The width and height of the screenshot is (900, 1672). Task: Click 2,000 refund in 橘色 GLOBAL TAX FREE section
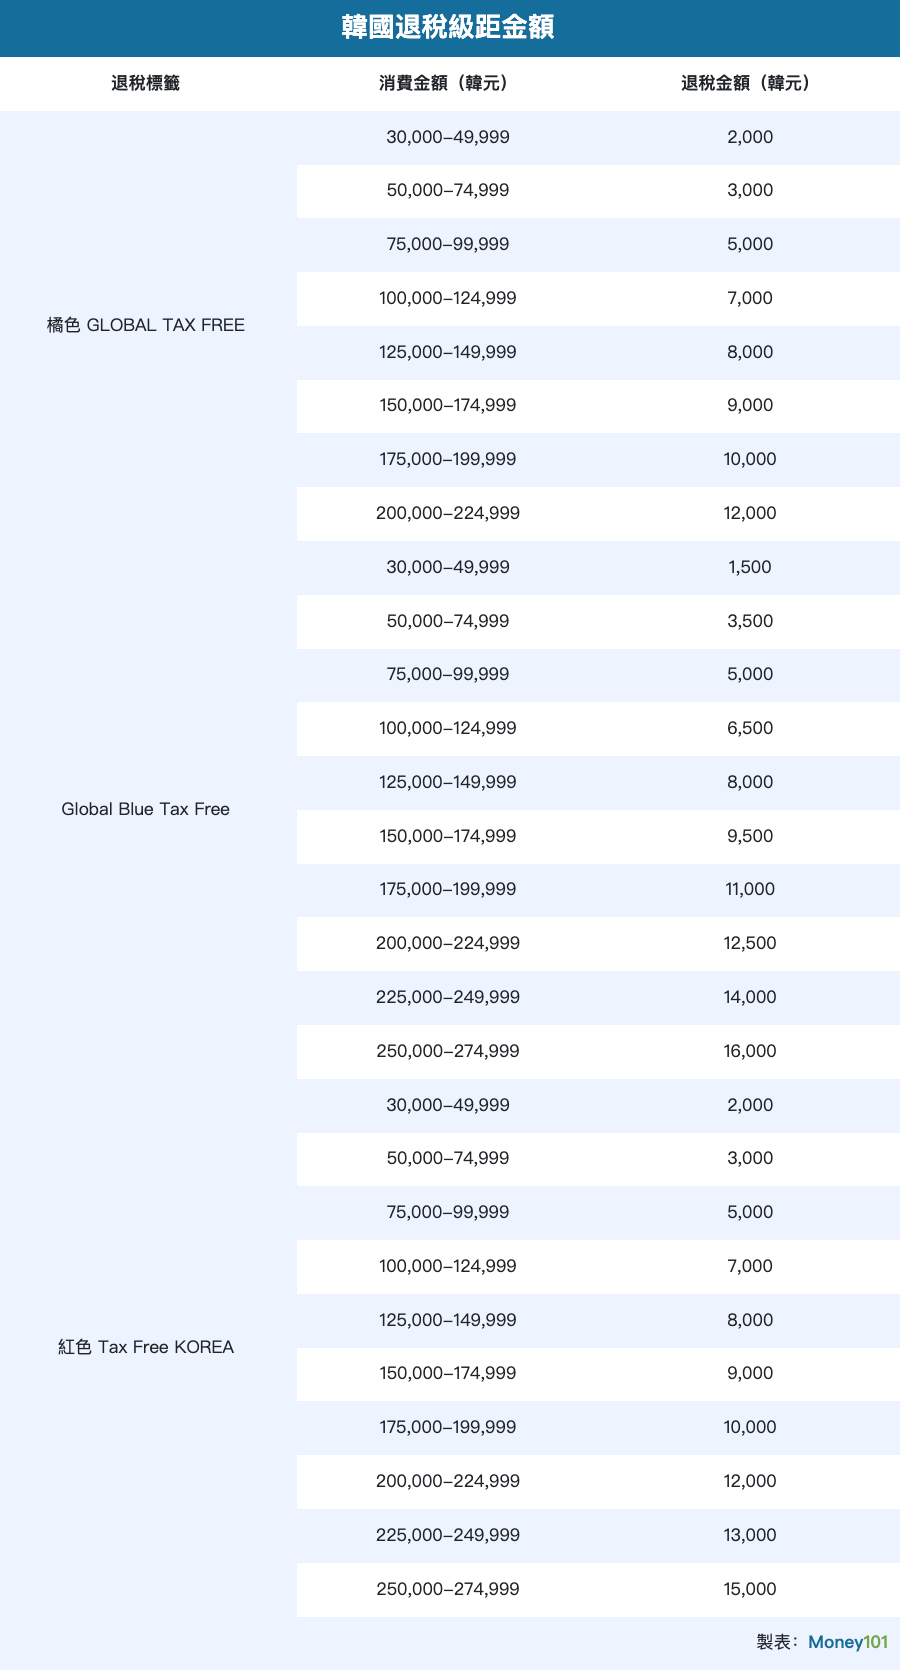(x=750, y=137)
